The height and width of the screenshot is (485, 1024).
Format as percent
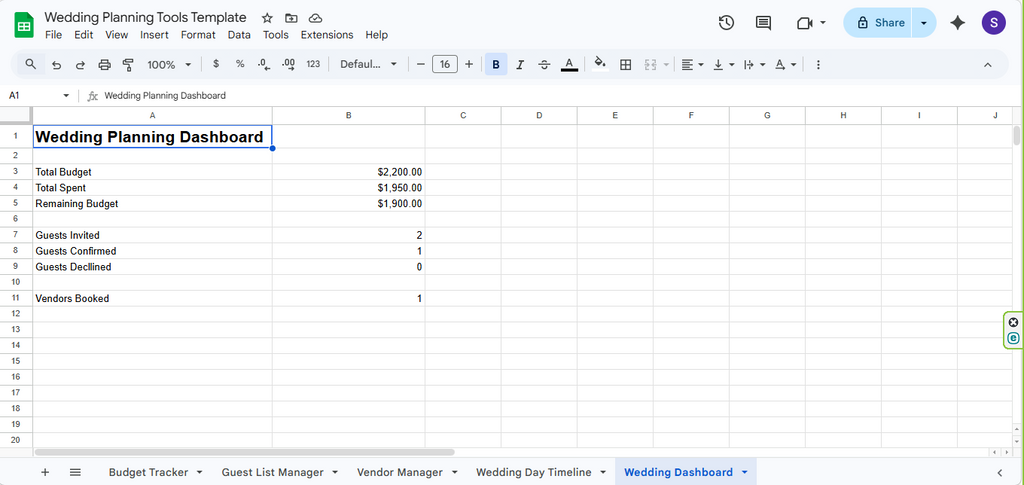pyautogui.click(x=240, y=64)
